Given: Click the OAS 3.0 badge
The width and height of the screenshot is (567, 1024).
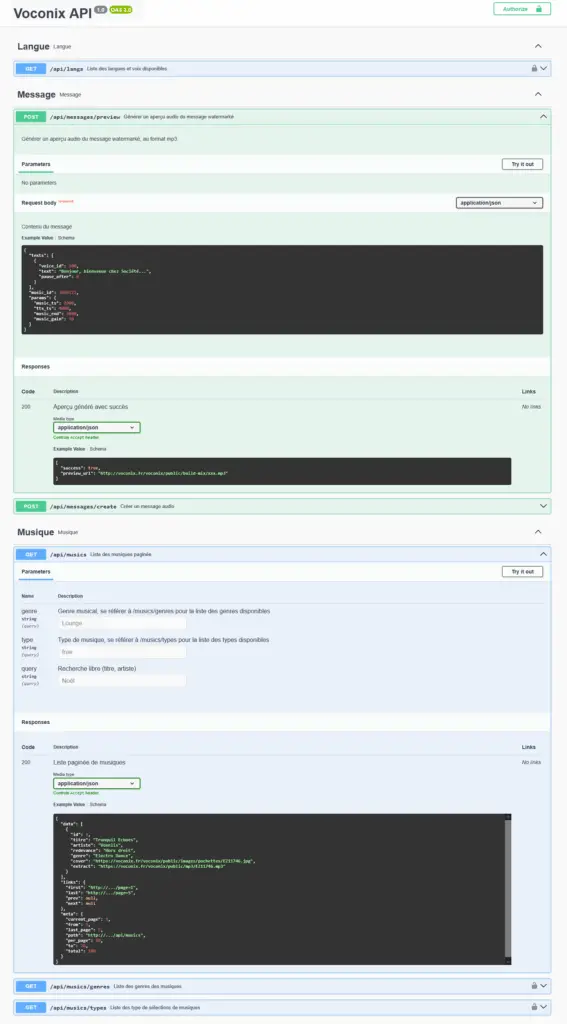Looking at the screenshot, I should pyautogui.click(x=121, y=10).
